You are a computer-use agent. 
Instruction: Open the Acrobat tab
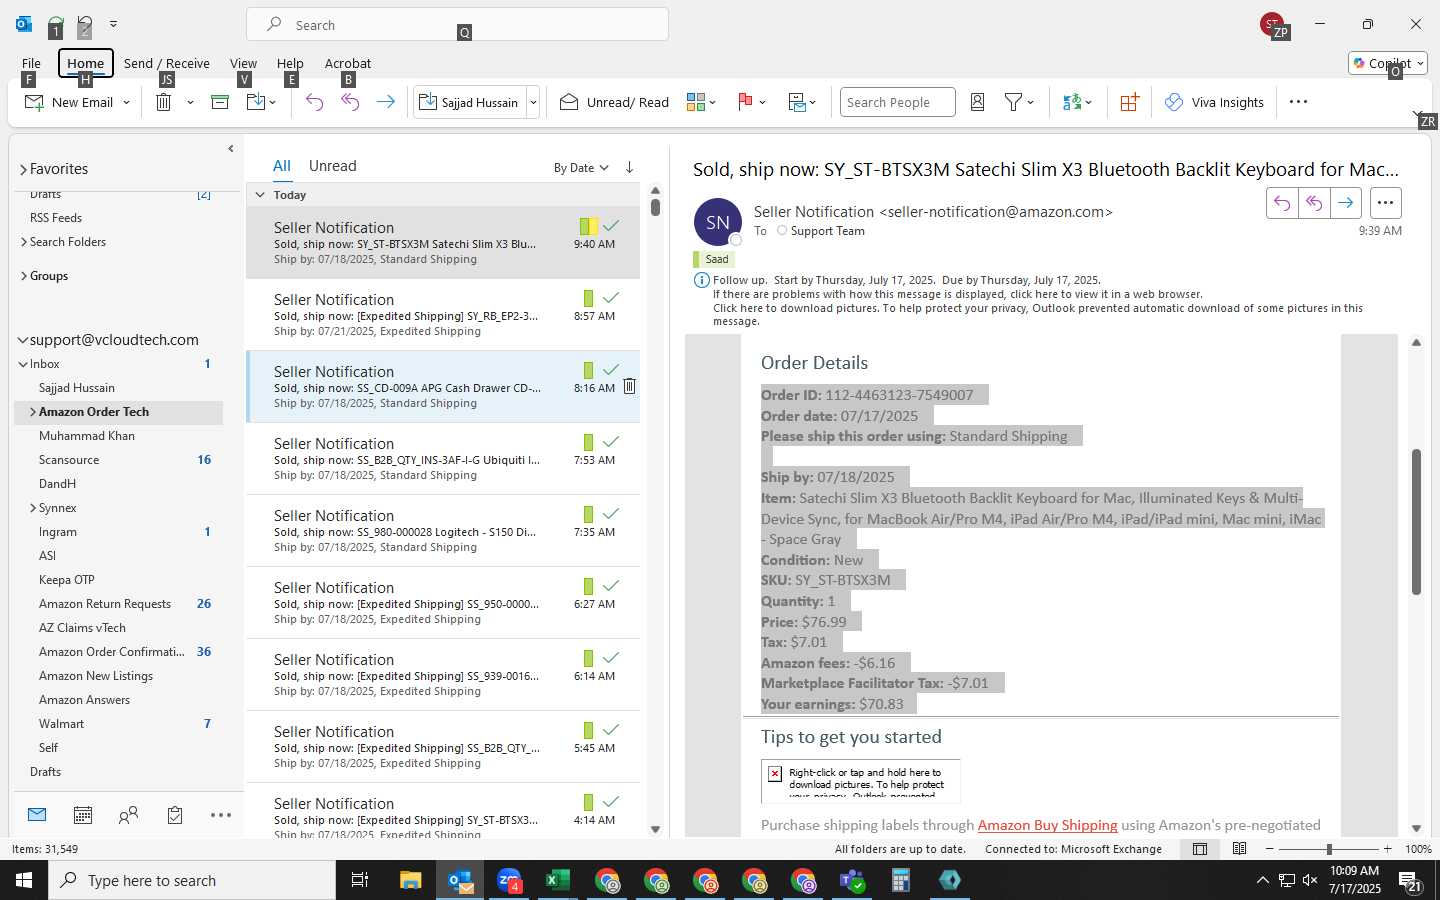(348, 63)
